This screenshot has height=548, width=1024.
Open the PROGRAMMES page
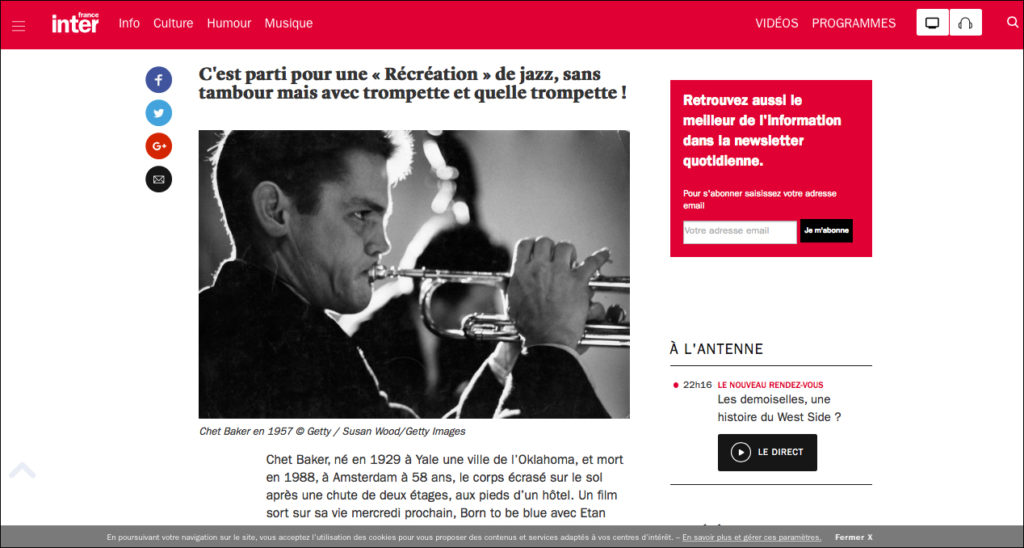(854, 23)
